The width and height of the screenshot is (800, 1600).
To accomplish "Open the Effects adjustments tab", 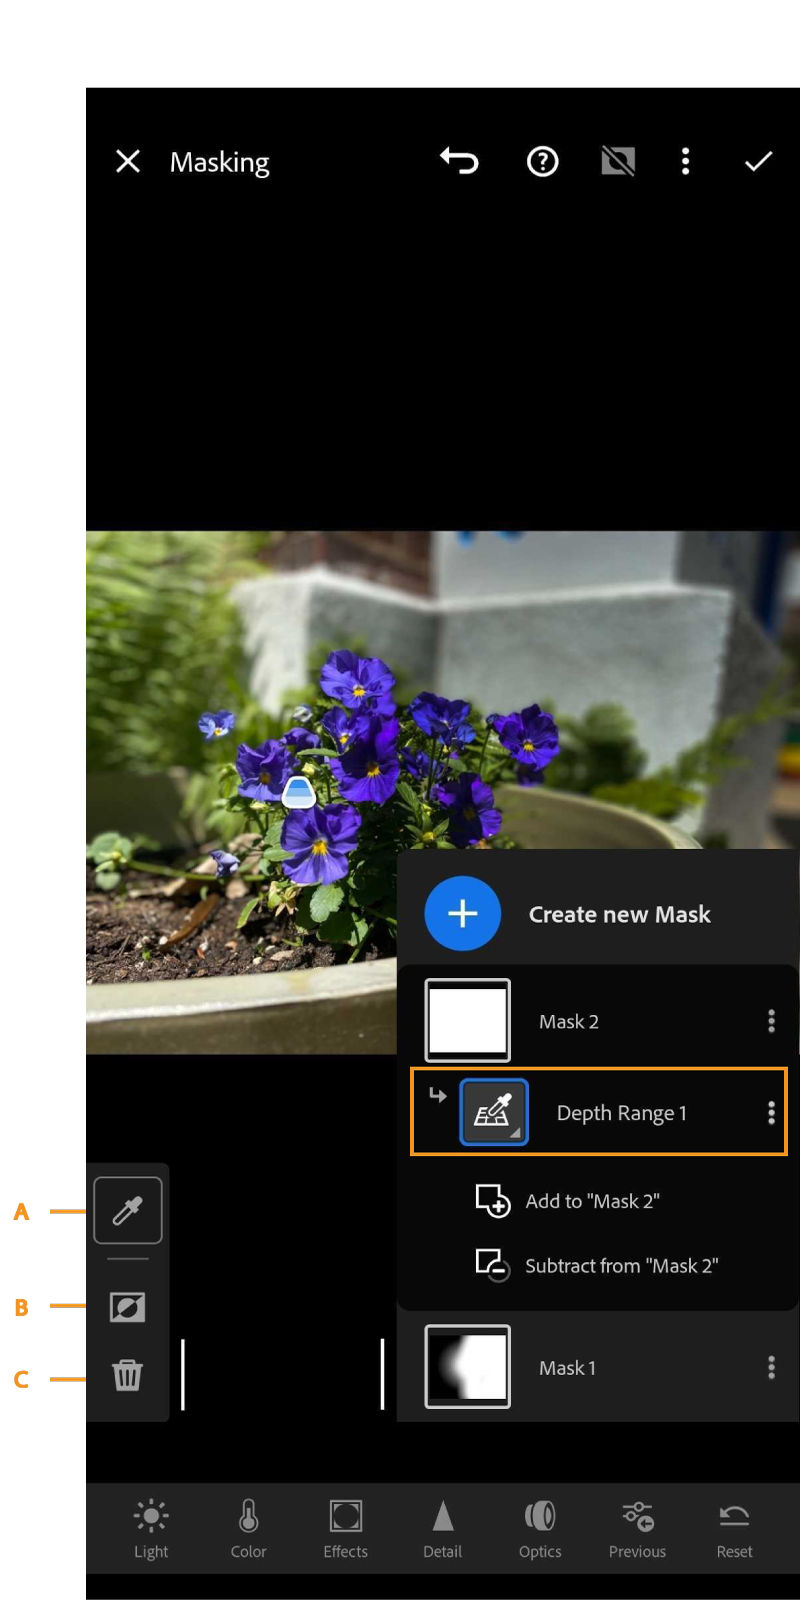I will 345,1528.
